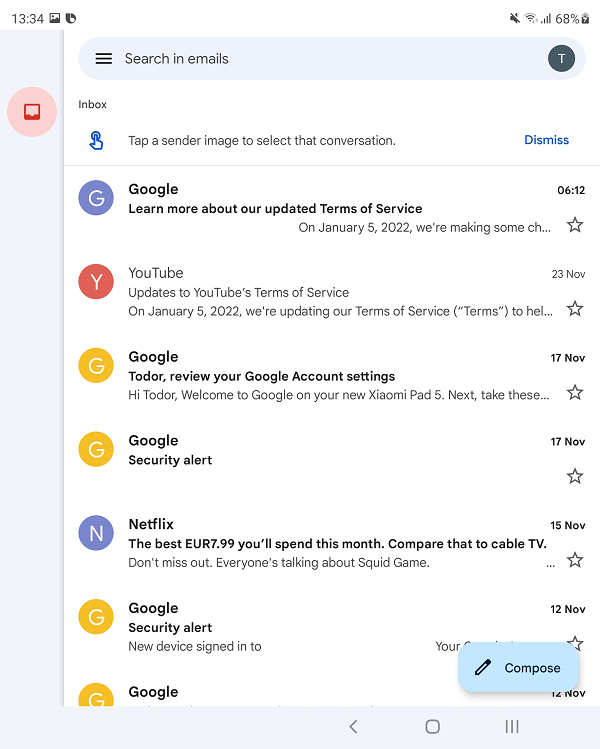Tap the Android home navigation button
Viewport: 600px width, 749px height.
(432, 727)
